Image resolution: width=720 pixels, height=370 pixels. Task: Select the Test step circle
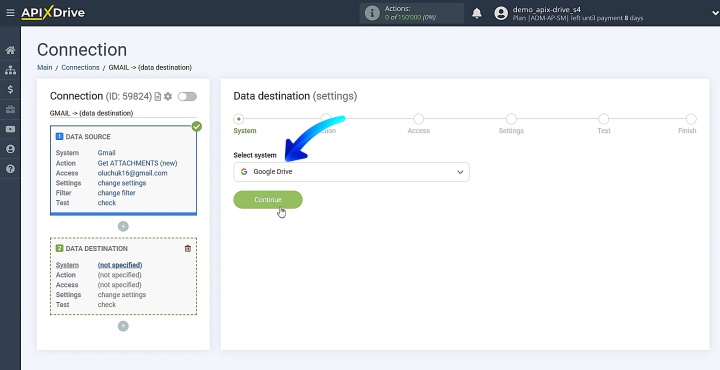pyautogui.click(x=603, y=119)
